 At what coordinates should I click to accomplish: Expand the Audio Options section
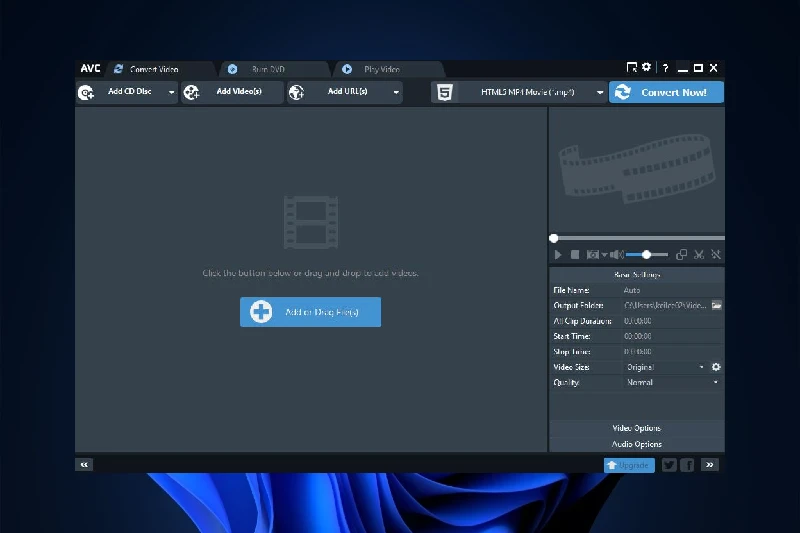(x=637, y=444)
